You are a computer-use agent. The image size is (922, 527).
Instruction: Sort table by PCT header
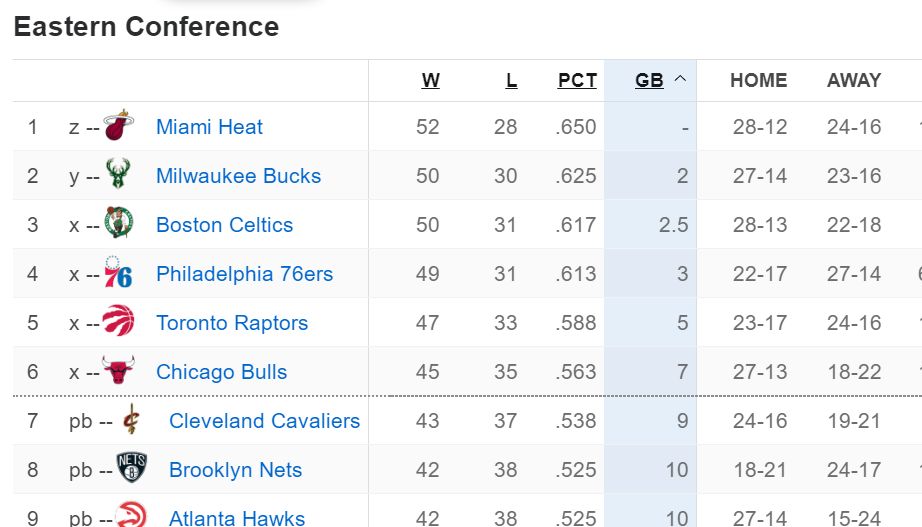[577, 81]
